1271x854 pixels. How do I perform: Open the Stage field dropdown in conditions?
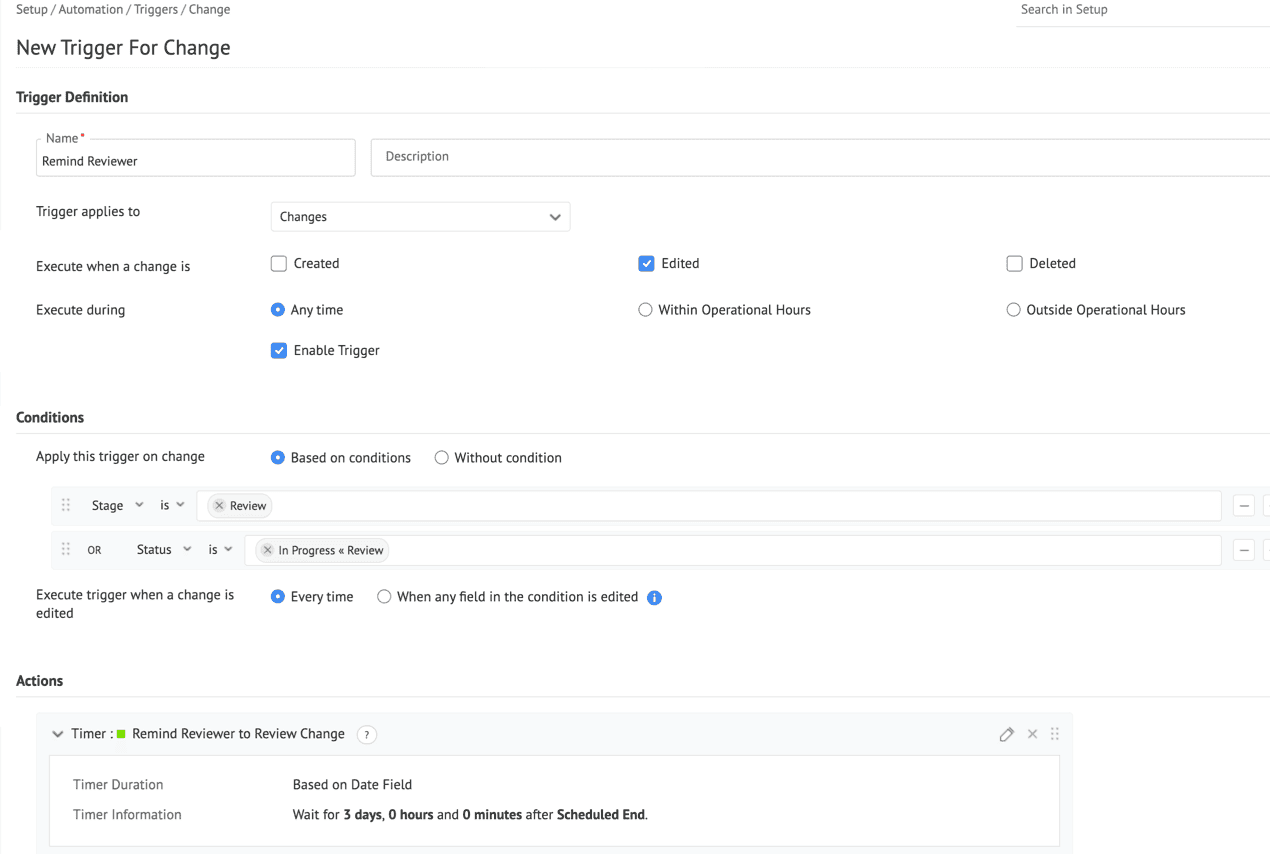pos(117,506)
